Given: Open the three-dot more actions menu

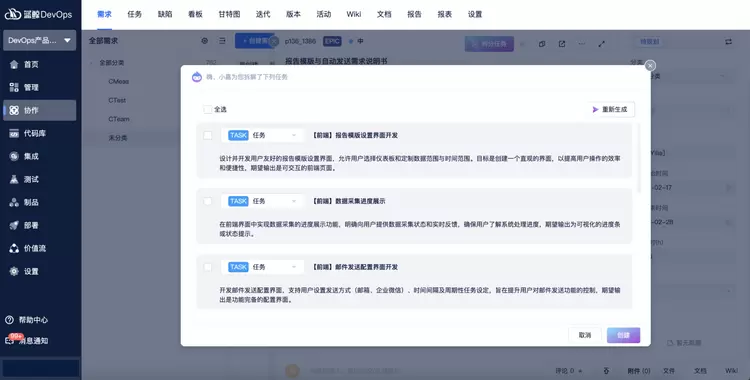Looking at the screenshot, I should (x=582, y=44).
